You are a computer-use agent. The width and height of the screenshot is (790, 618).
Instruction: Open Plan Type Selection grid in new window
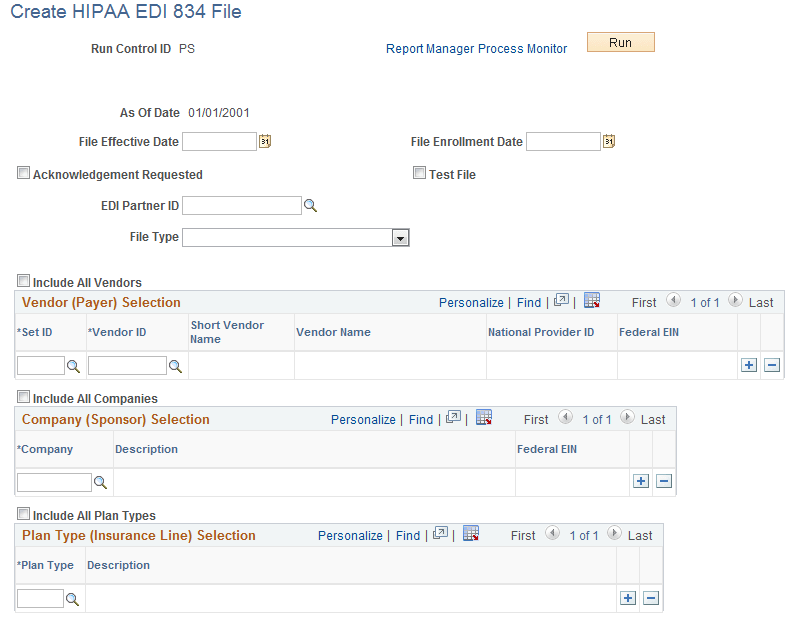pos(440,533)
